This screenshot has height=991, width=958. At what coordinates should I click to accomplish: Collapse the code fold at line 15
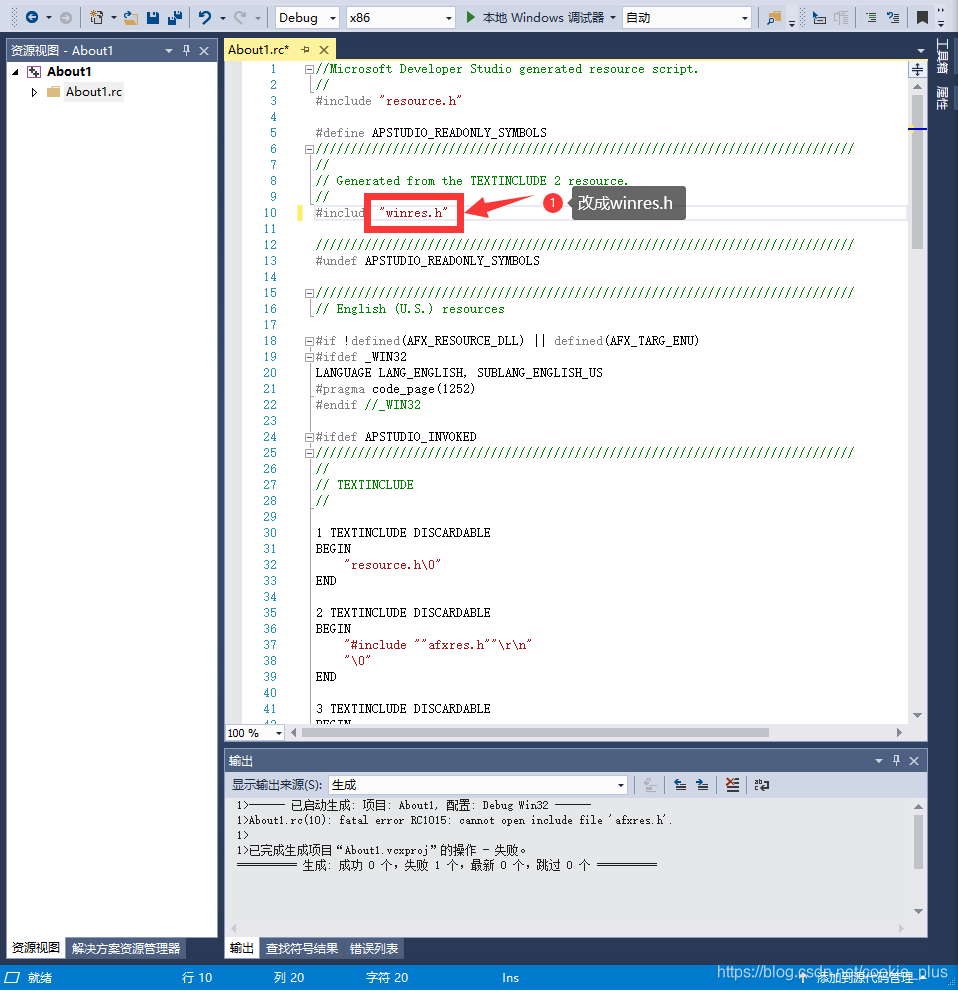click(x=309, y=293)
